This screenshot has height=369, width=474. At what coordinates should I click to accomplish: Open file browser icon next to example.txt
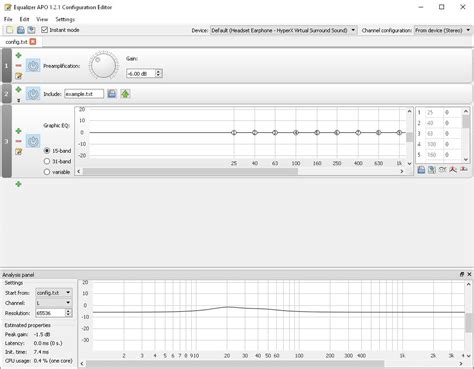112,94
